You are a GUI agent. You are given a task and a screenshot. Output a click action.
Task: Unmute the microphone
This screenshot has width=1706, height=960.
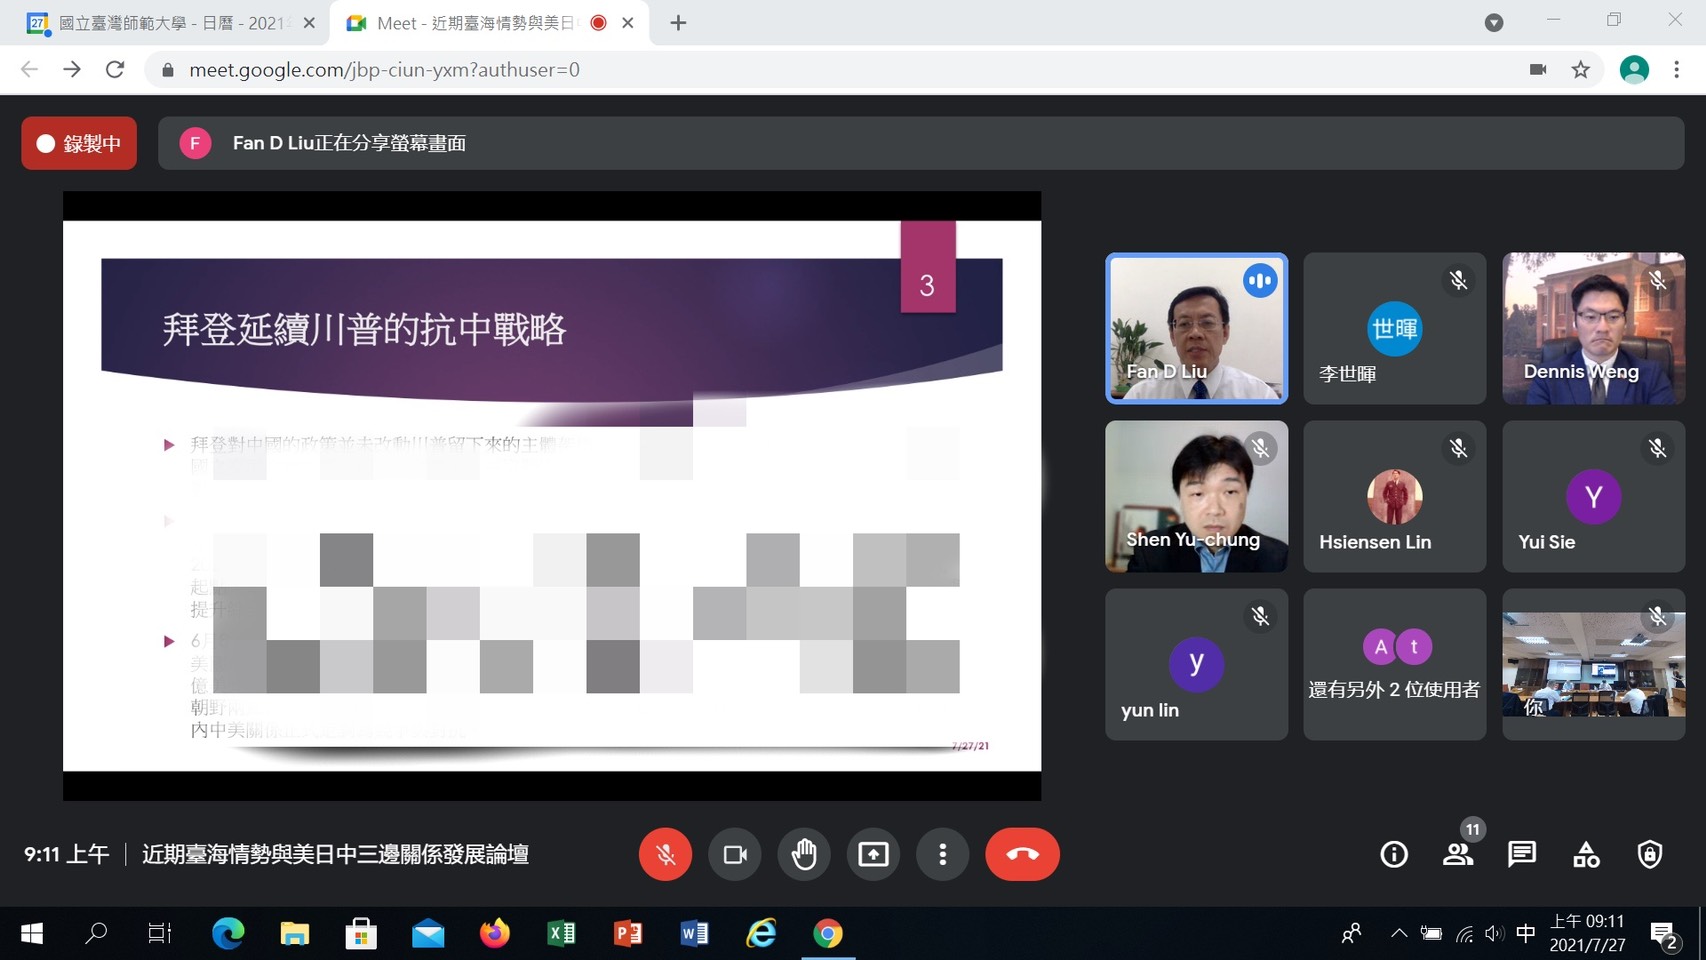coord(665,854)
